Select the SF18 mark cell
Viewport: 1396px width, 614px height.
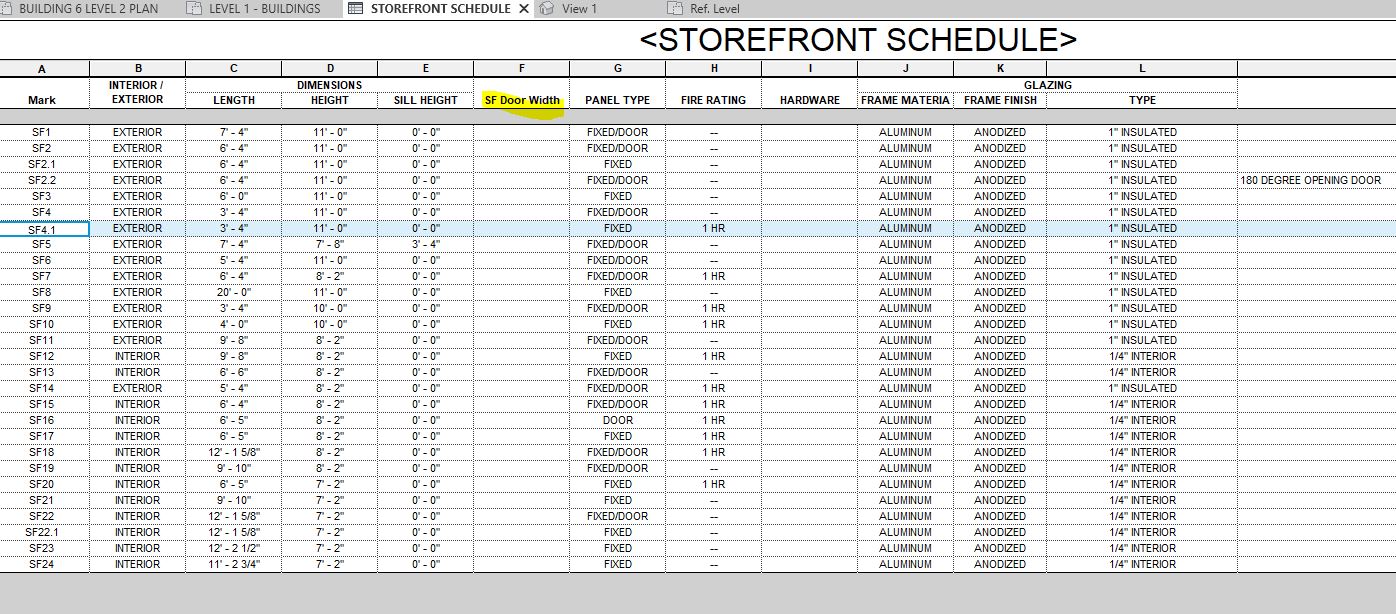pyautogui.click(x=42, y=452)
